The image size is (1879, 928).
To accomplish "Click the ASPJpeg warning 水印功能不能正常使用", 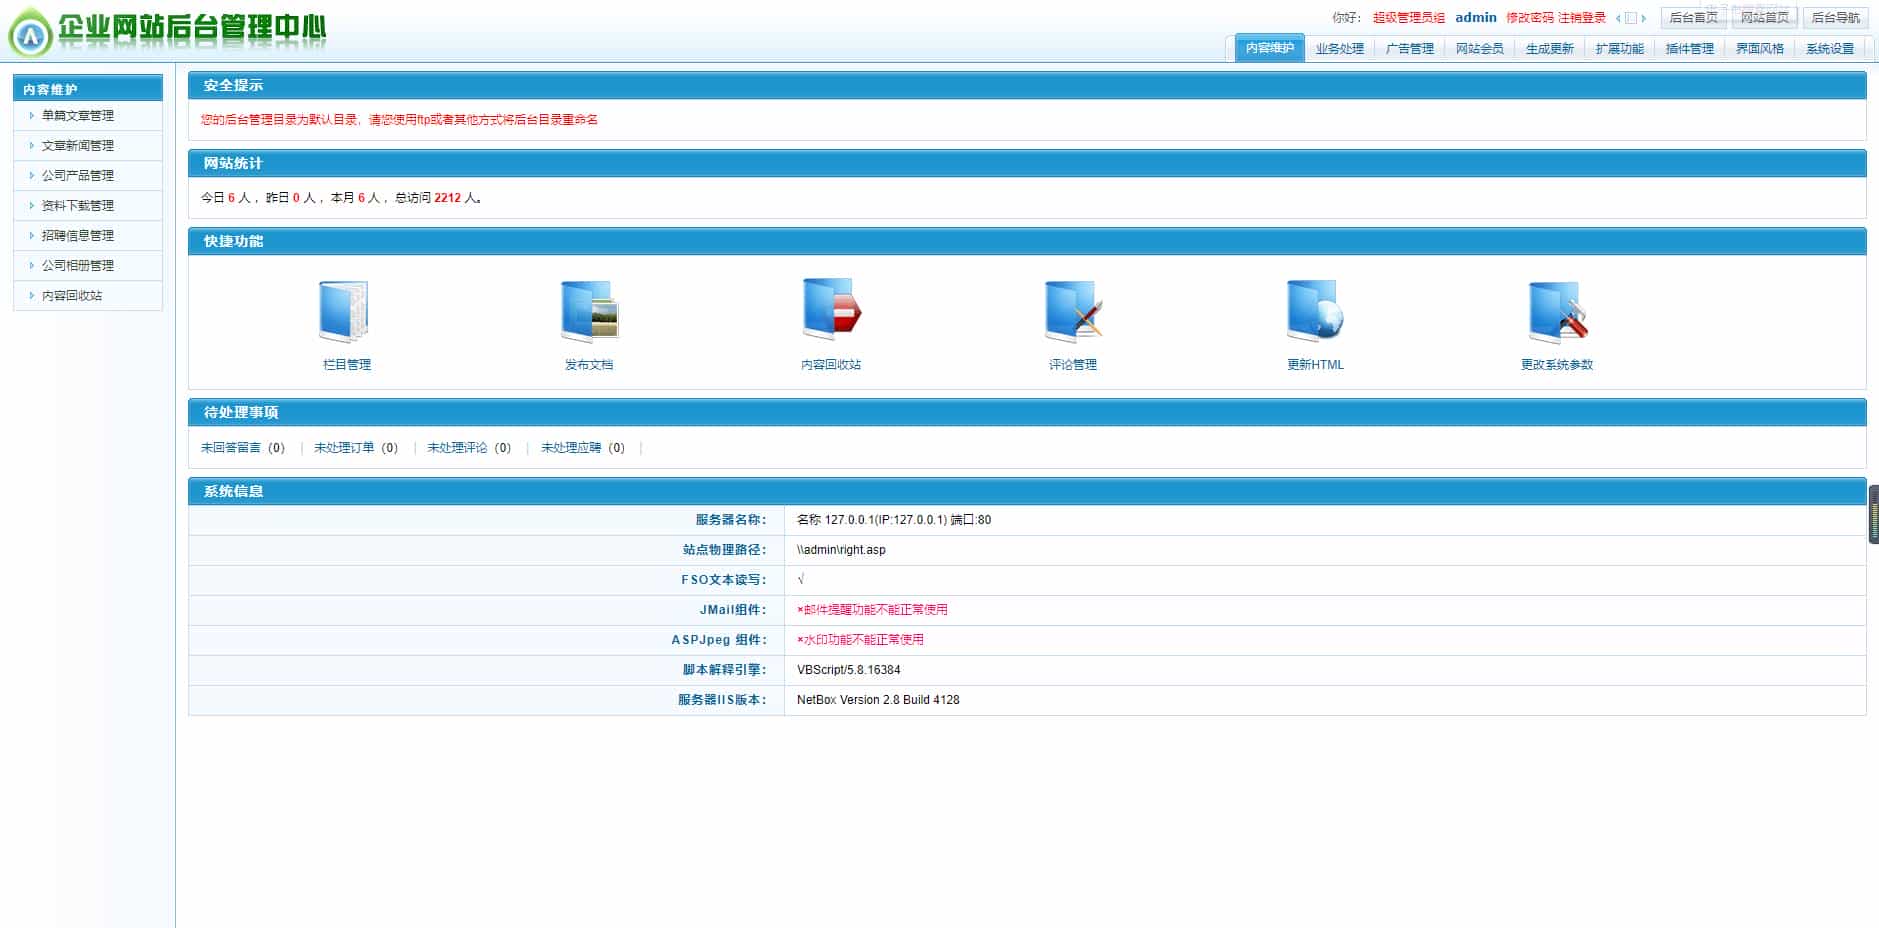I will tap(860, 640).
